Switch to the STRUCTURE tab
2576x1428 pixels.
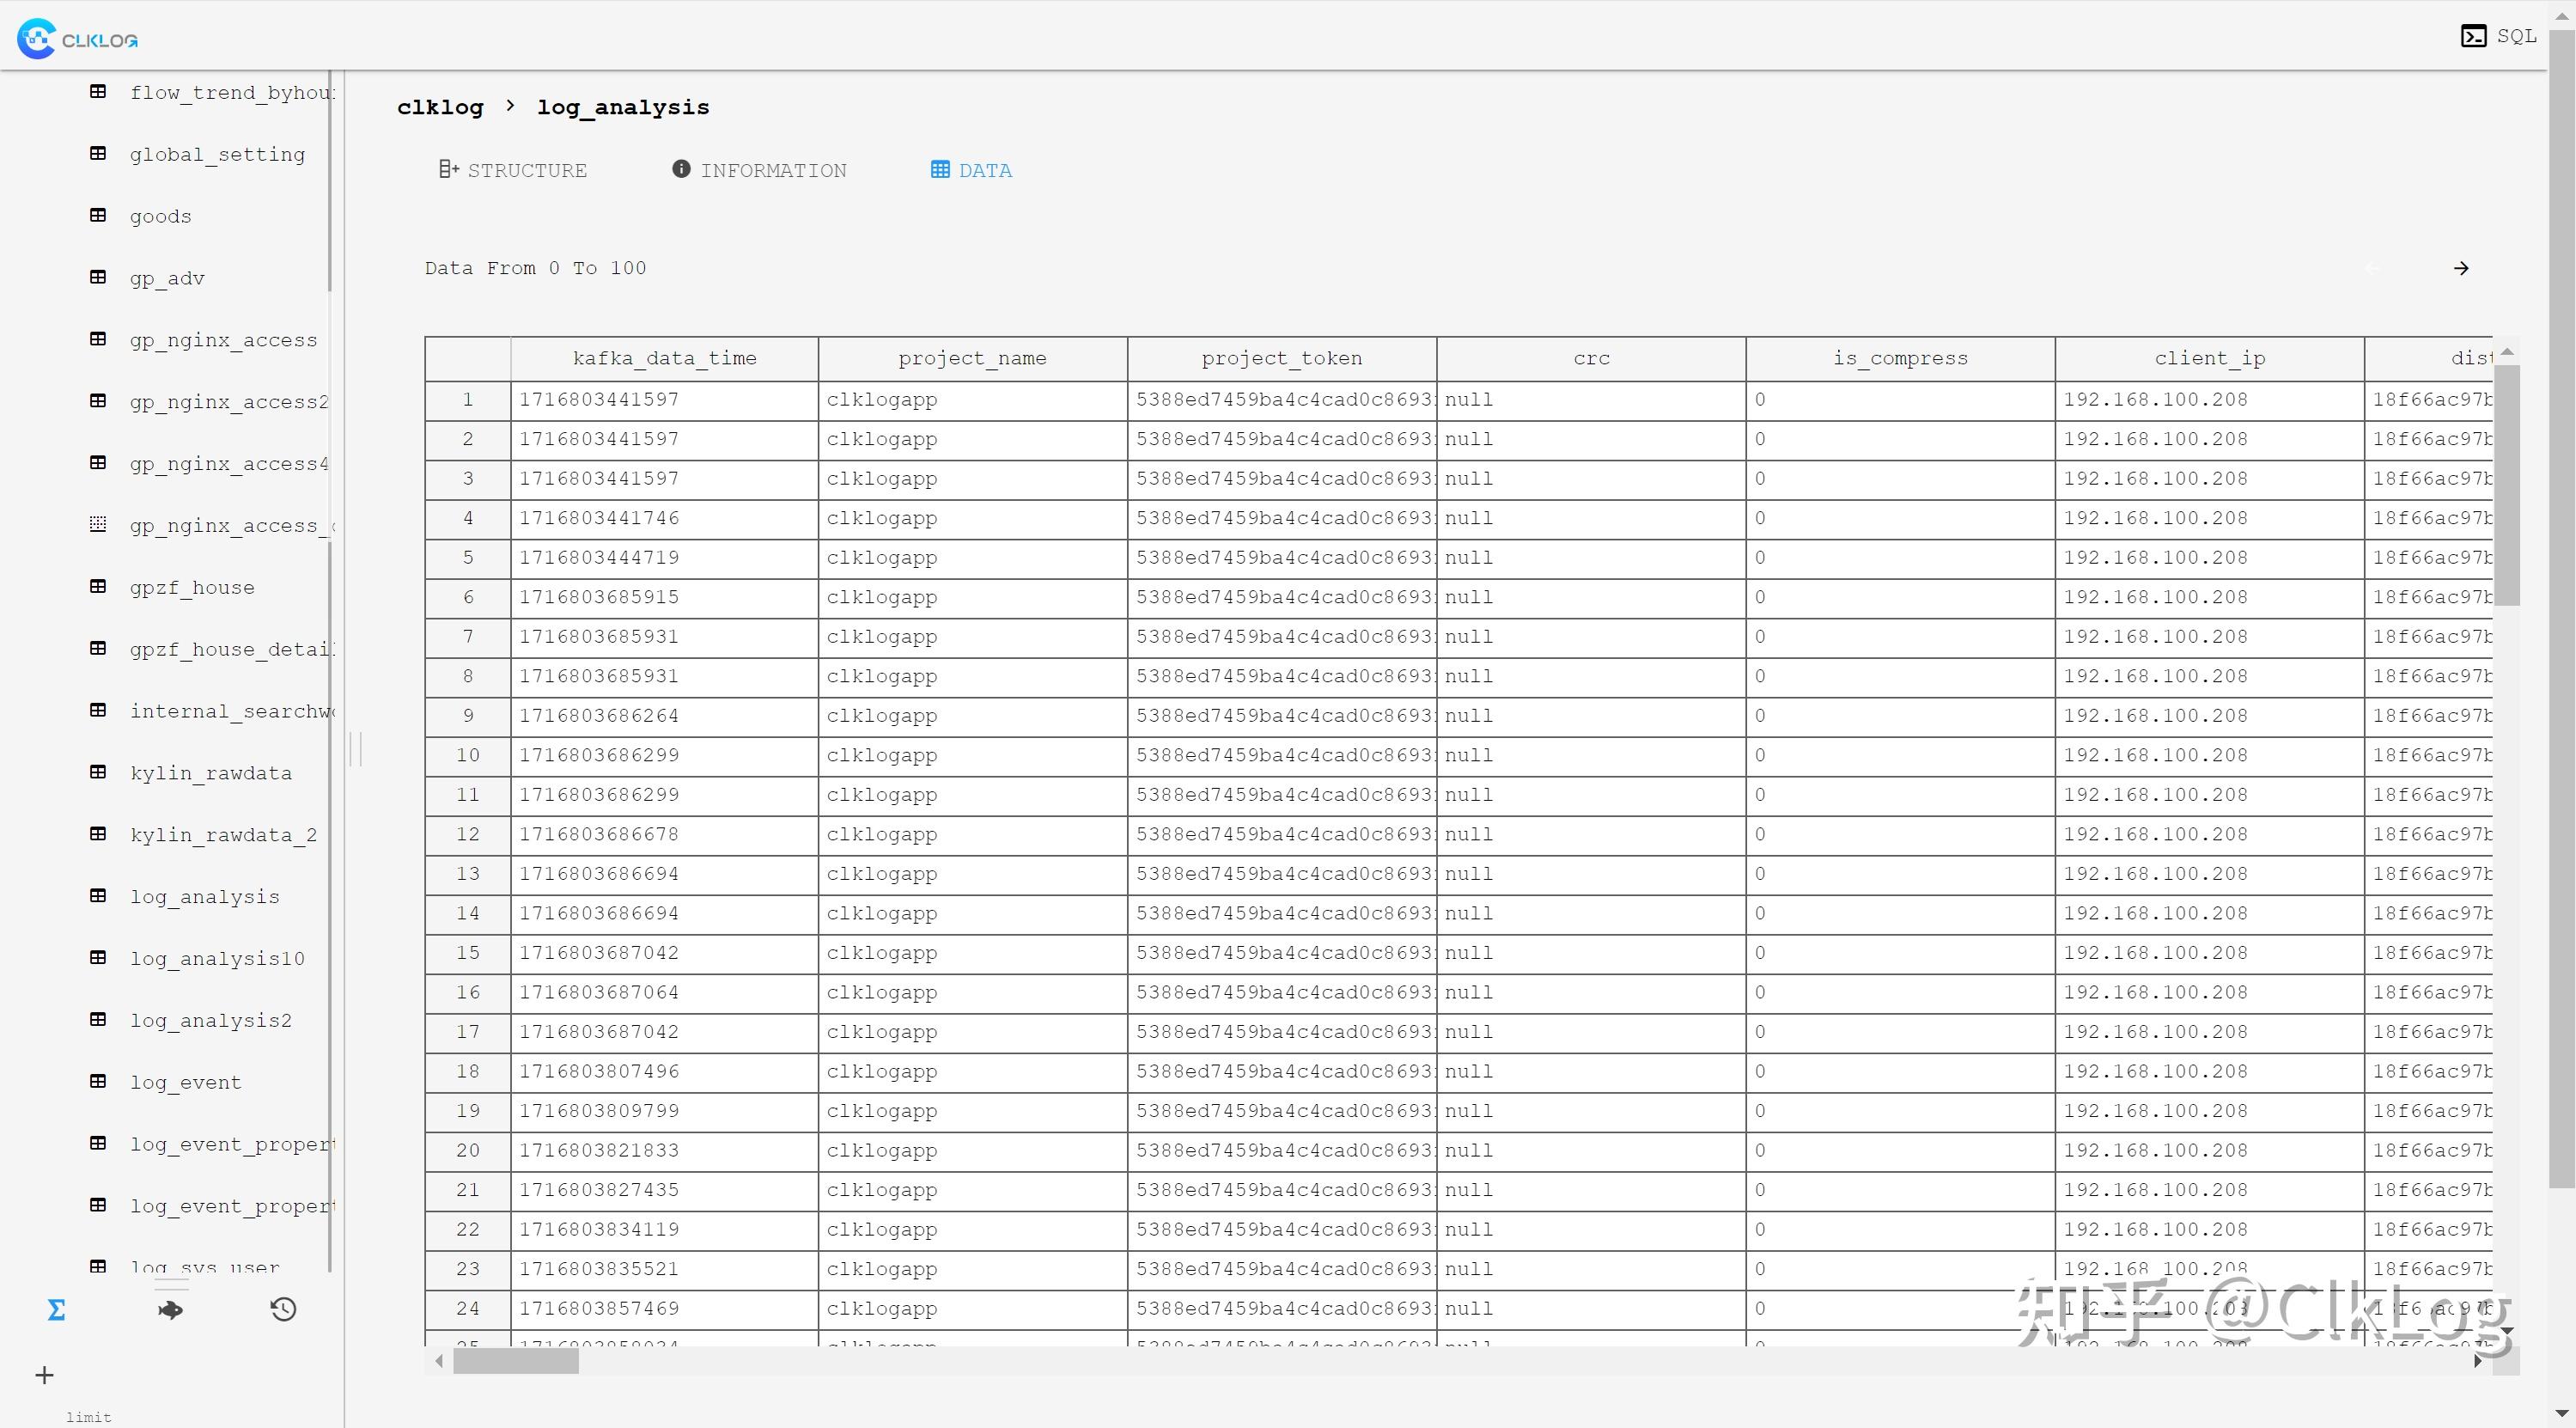(513, 170)
